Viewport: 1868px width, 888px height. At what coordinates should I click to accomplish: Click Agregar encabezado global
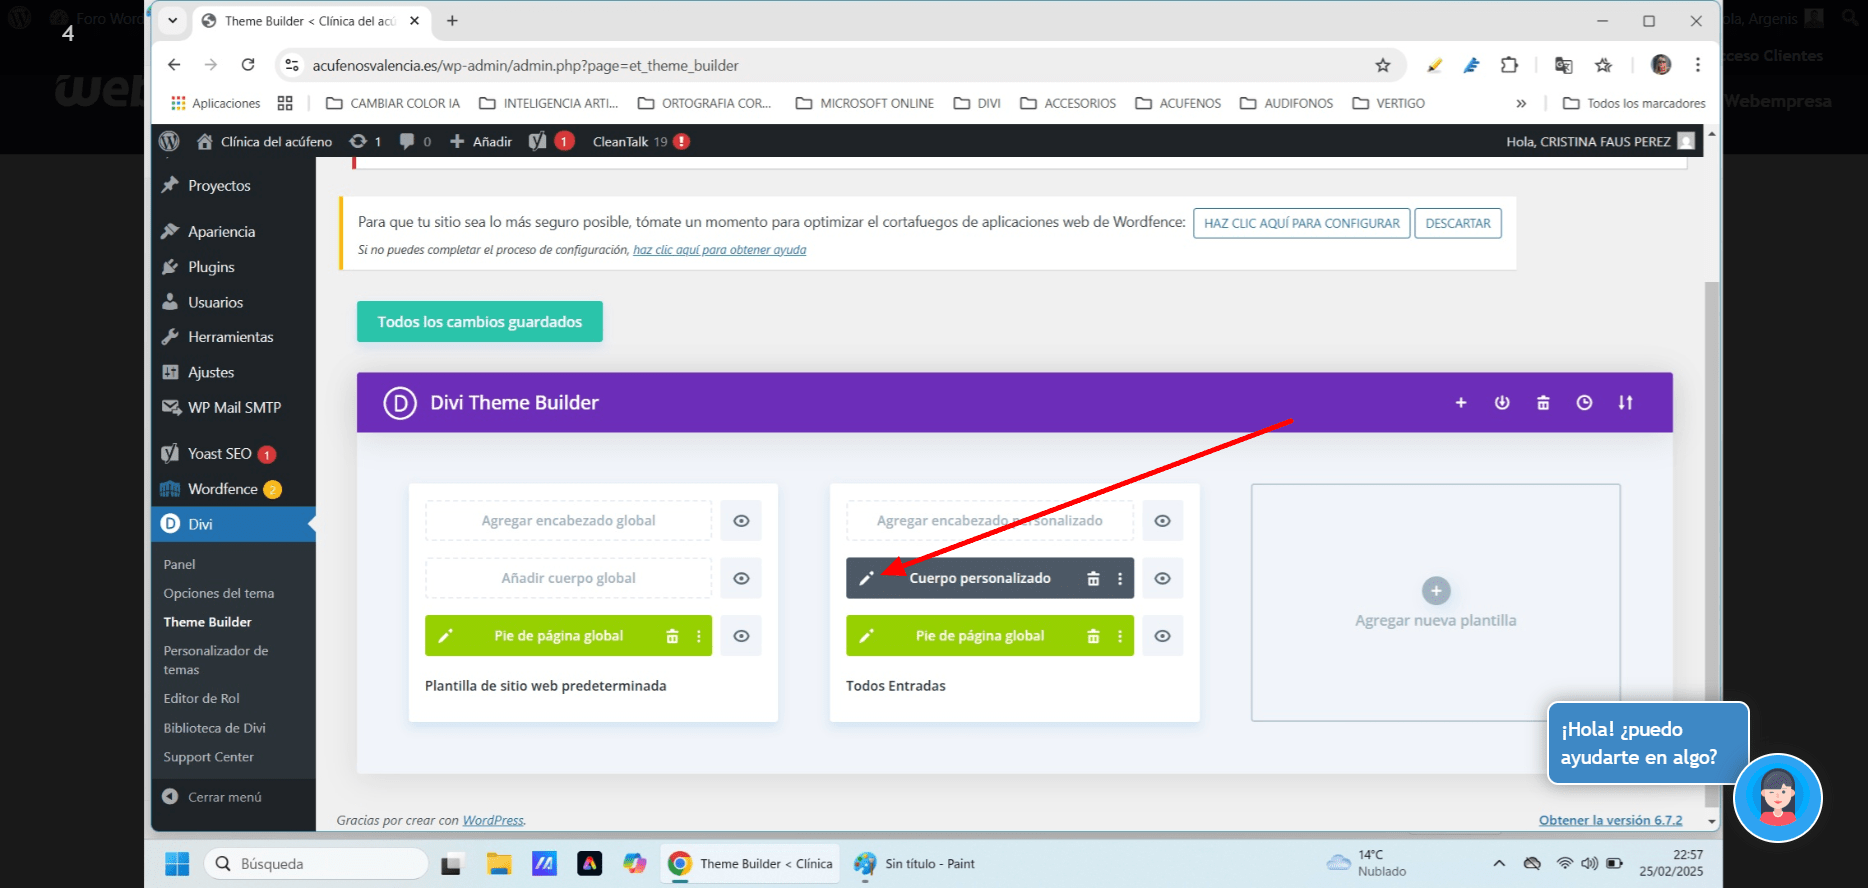[x=568, y=521]
